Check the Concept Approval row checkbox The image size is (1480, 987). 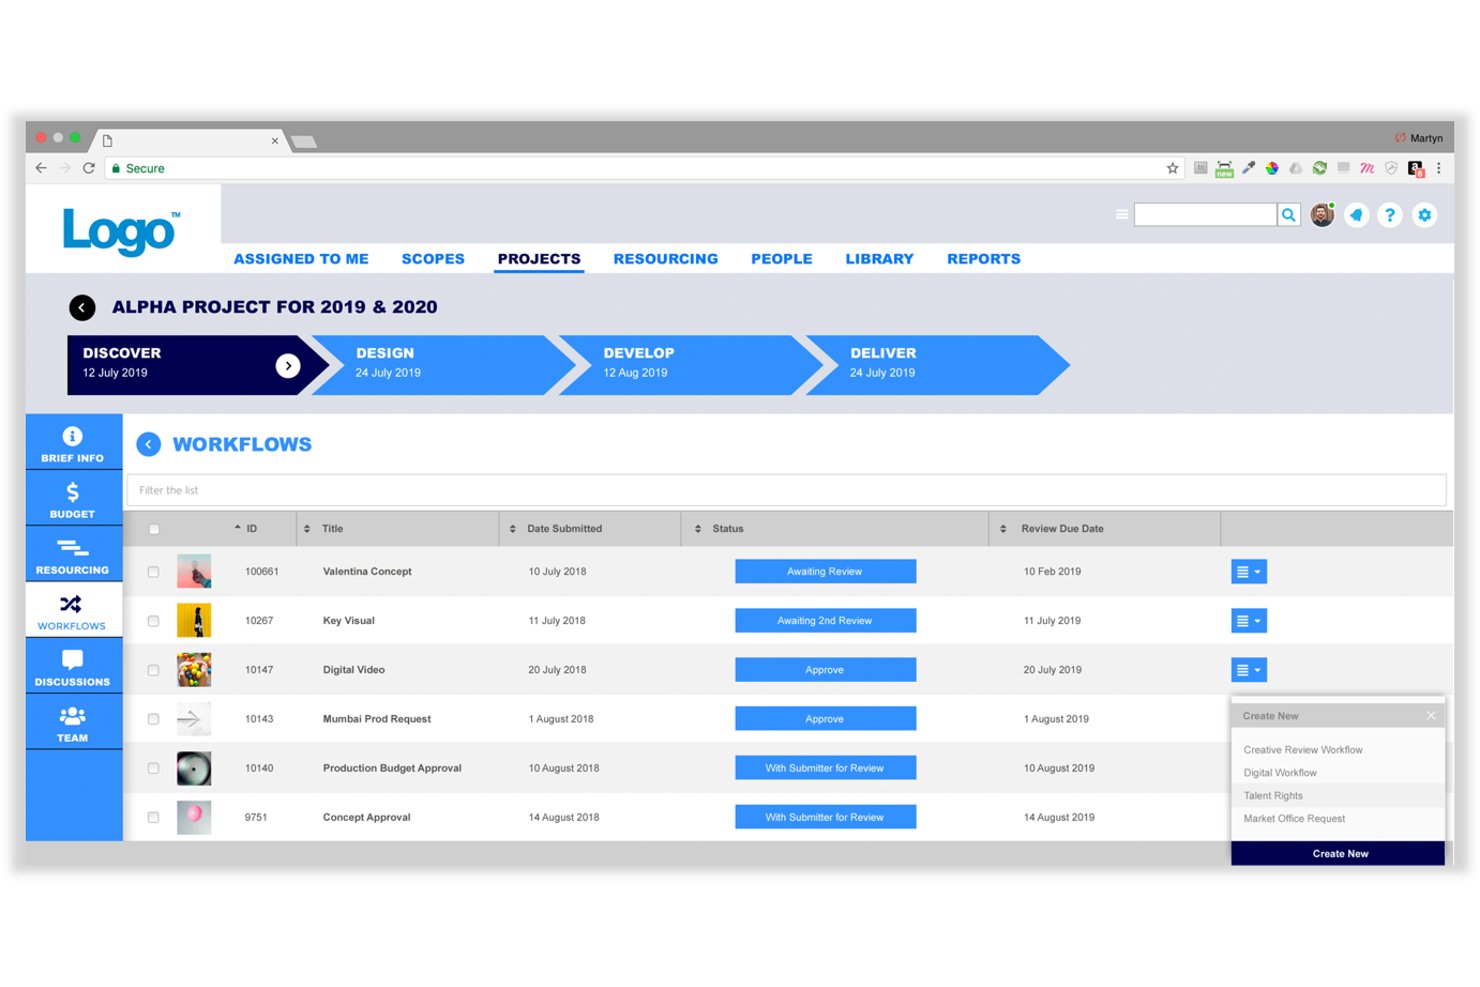153,817
